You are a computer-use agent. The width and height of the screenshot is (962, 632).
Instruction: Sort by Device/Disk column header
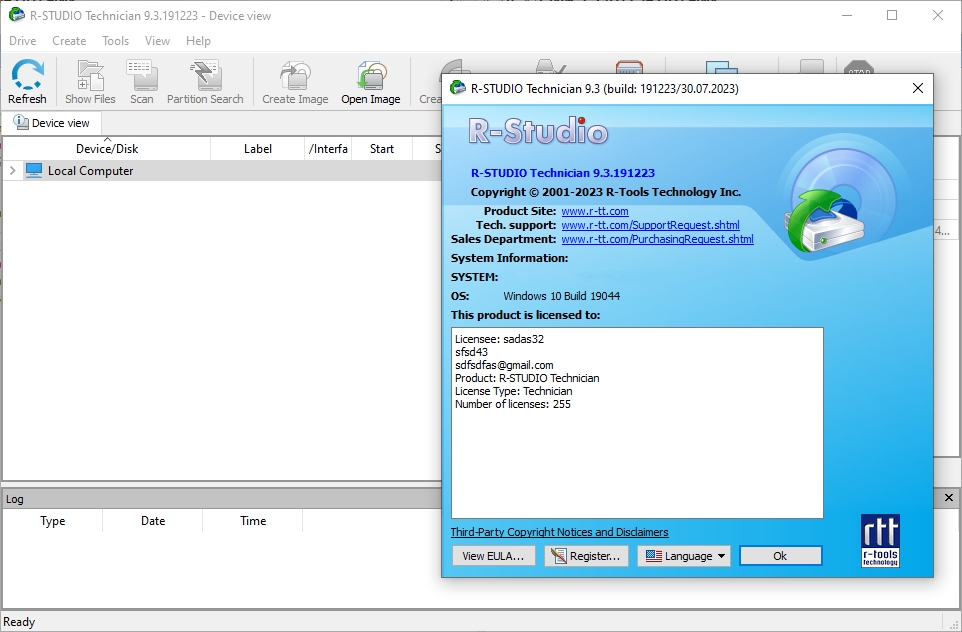click(107, 148)
